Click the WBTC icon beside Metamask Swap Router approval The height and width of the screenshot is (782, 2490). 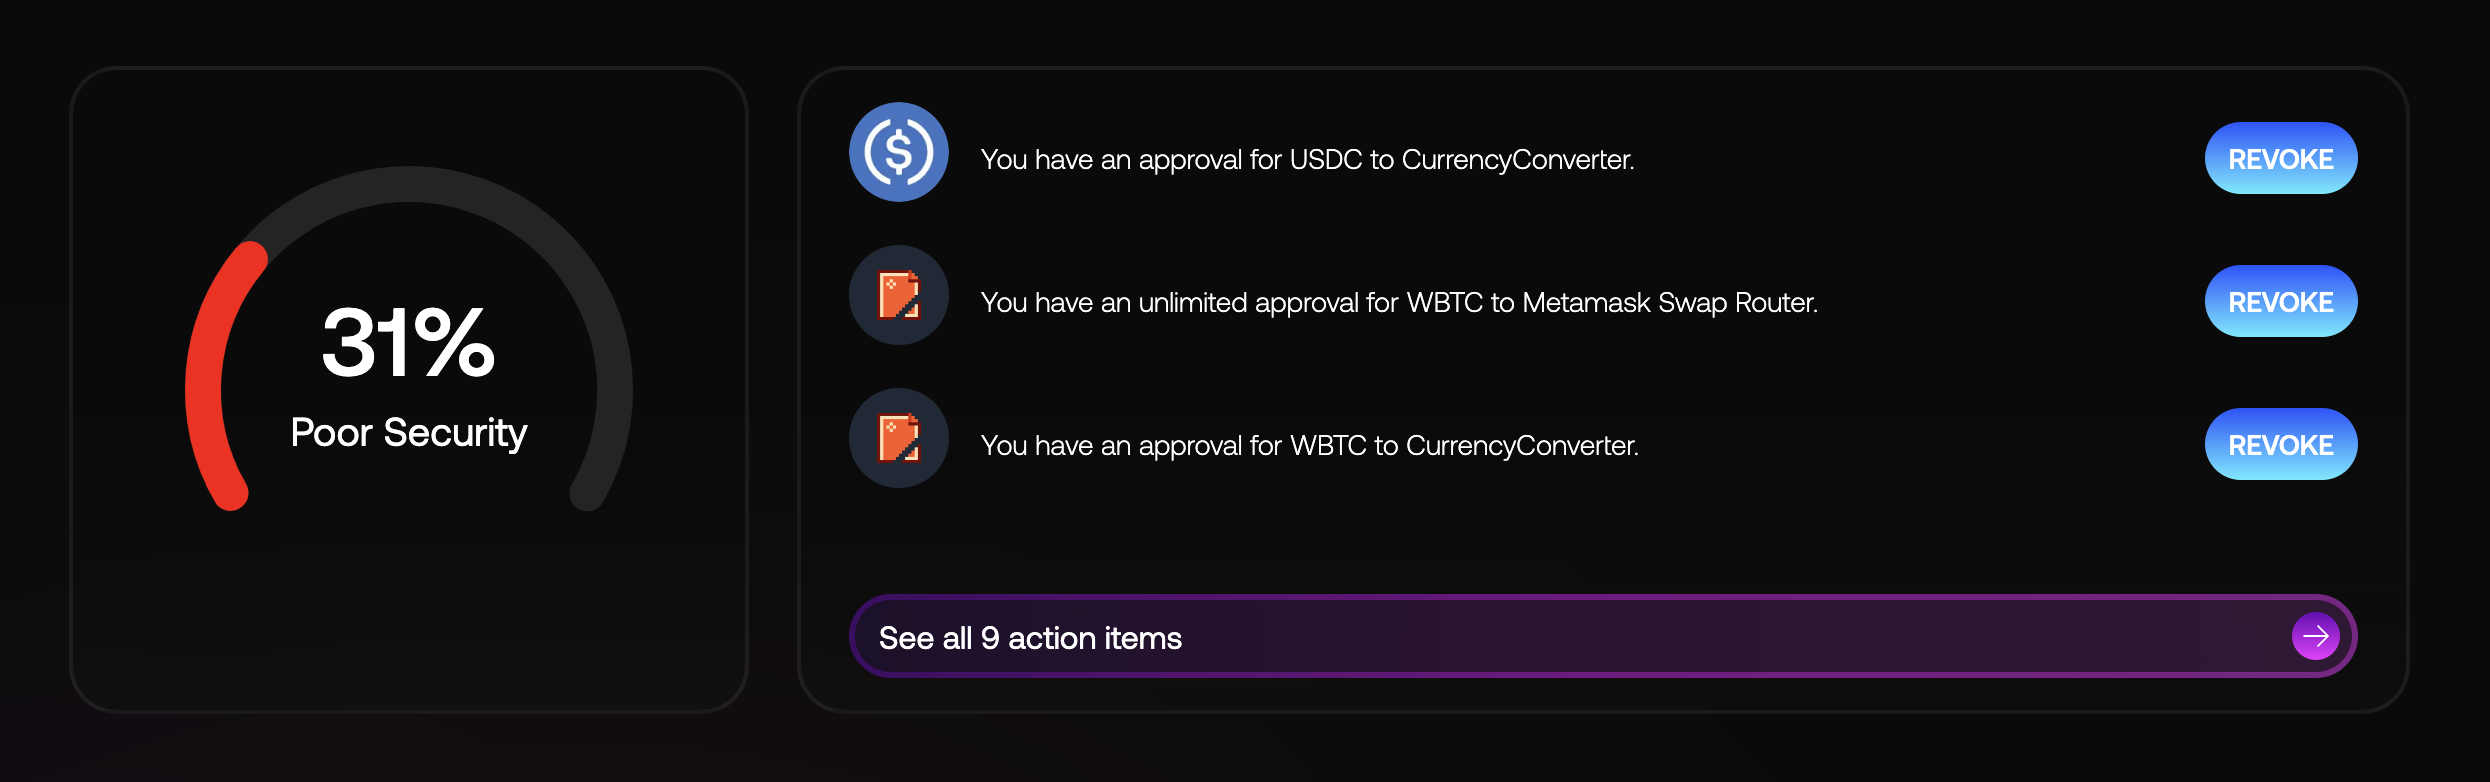898,295
